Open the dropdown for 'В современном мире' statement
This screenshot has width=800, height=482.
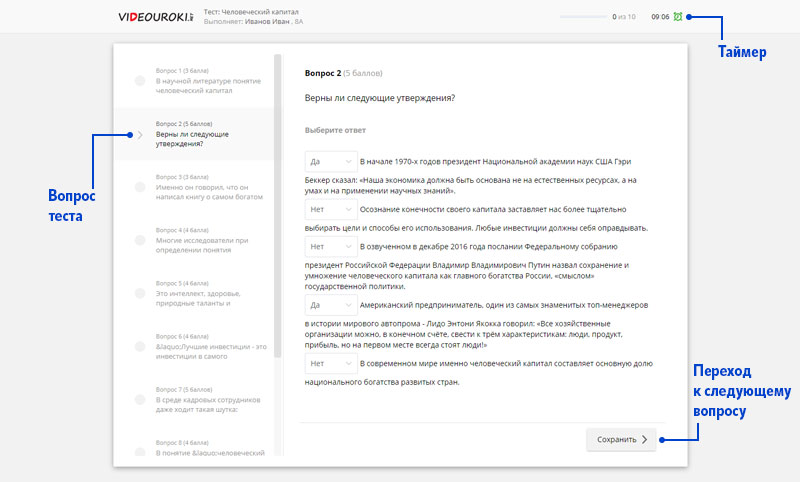point(331,364)
